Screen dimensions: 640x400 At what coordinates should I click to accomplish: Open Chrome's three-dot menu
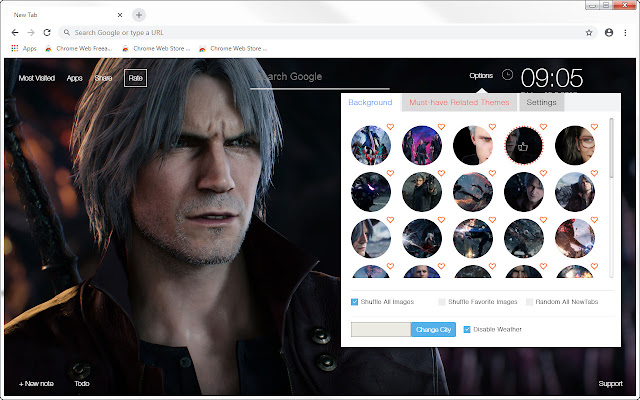[625, 33]
